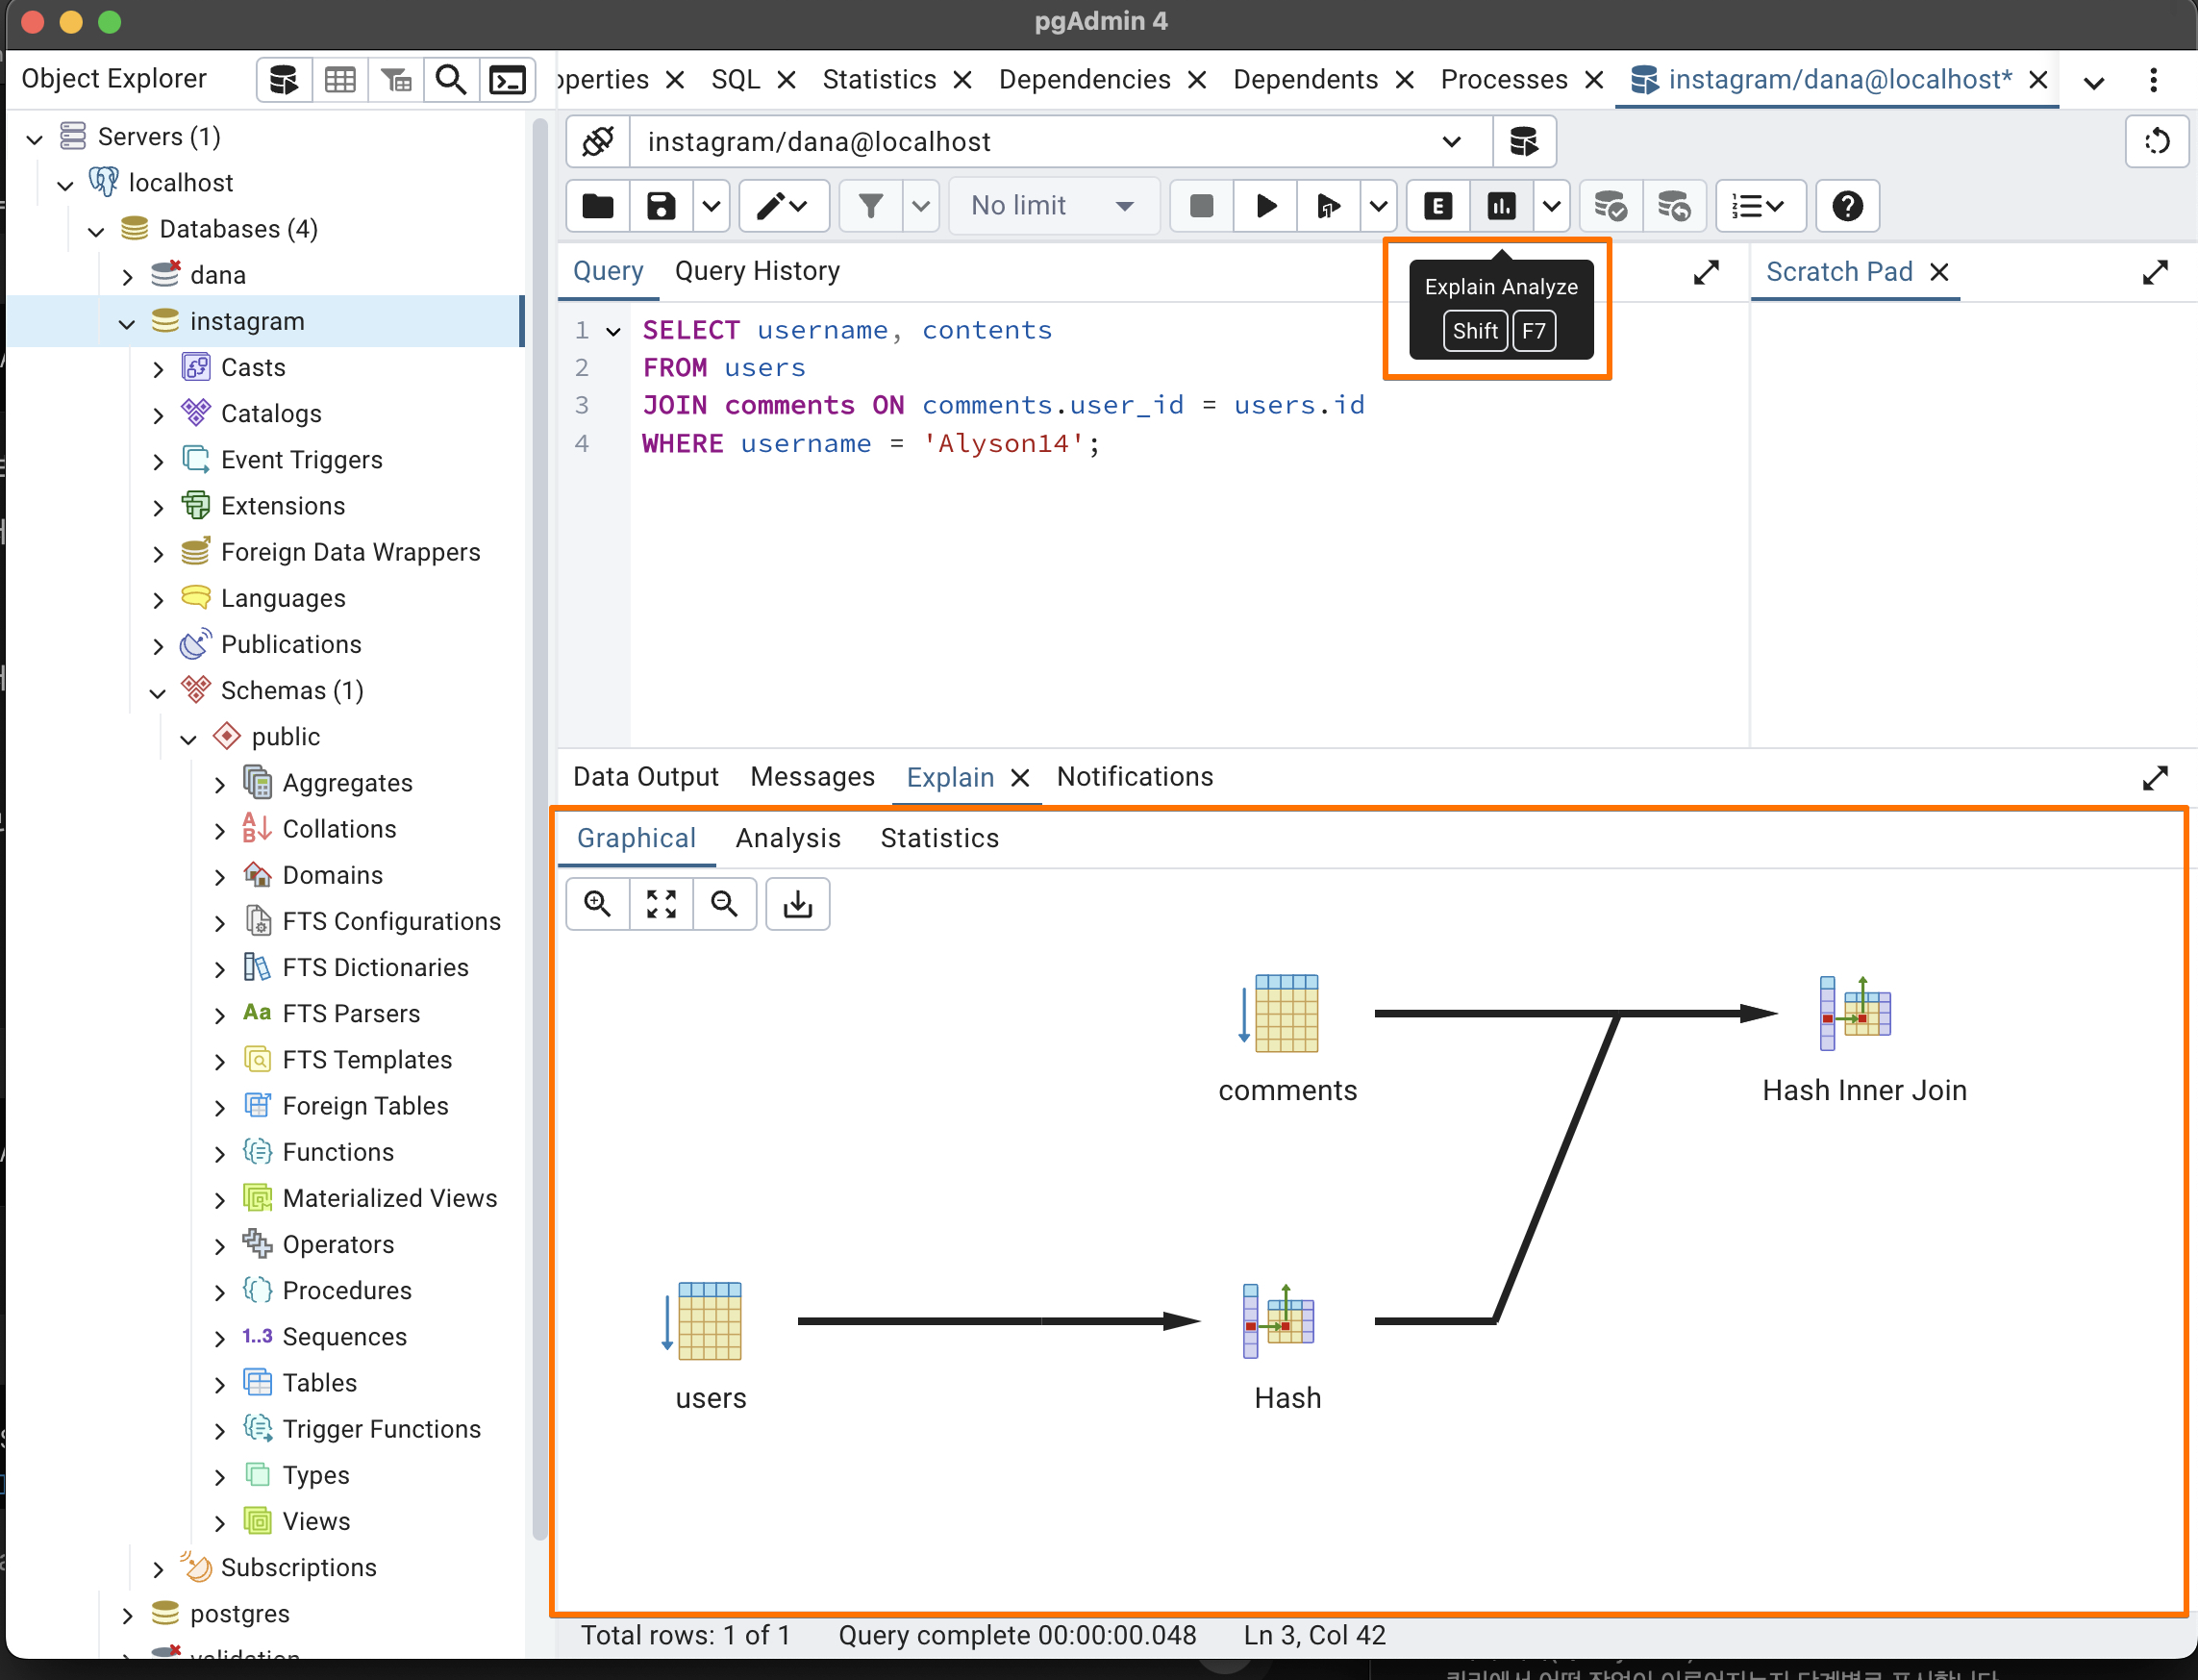2198x1680 pixels.
Task: Open a new query tool for this connection
Action: point(1524,142)
